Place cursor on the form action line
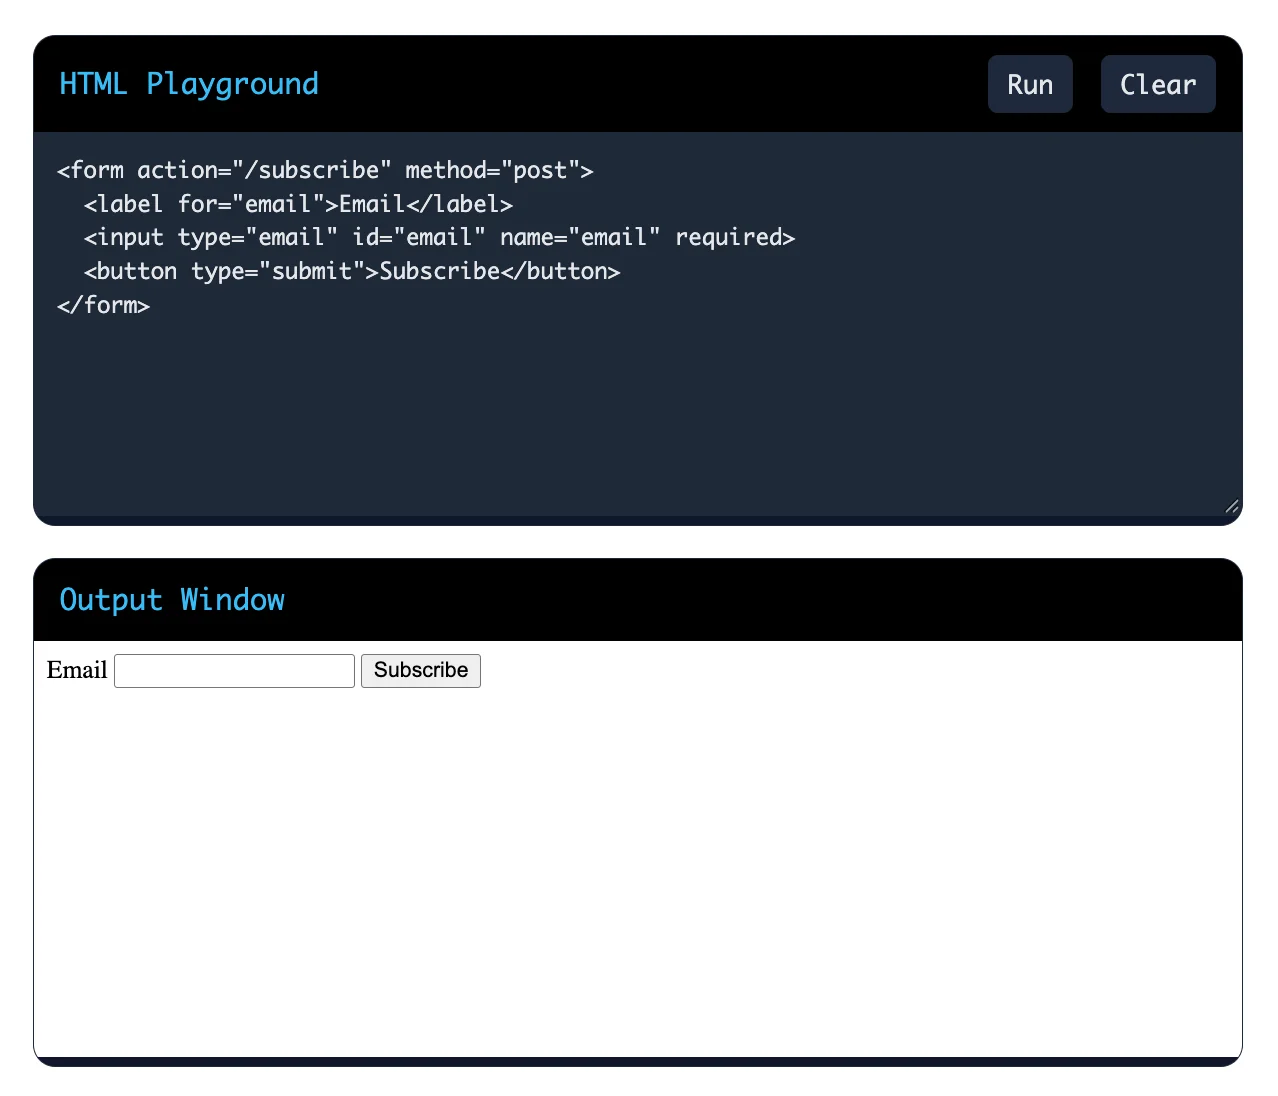 [x=325, y=170]
